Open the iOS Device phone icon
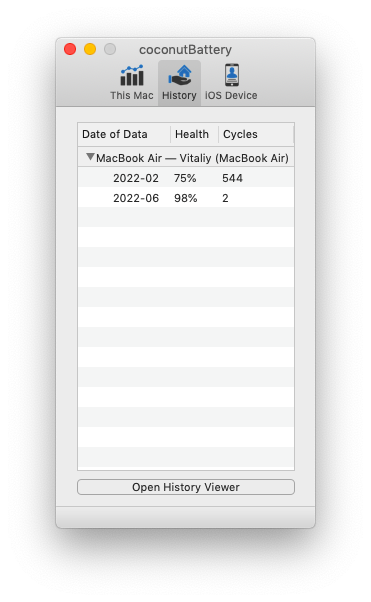The height and width of the screenshot is (602, 371). [232, 75]
